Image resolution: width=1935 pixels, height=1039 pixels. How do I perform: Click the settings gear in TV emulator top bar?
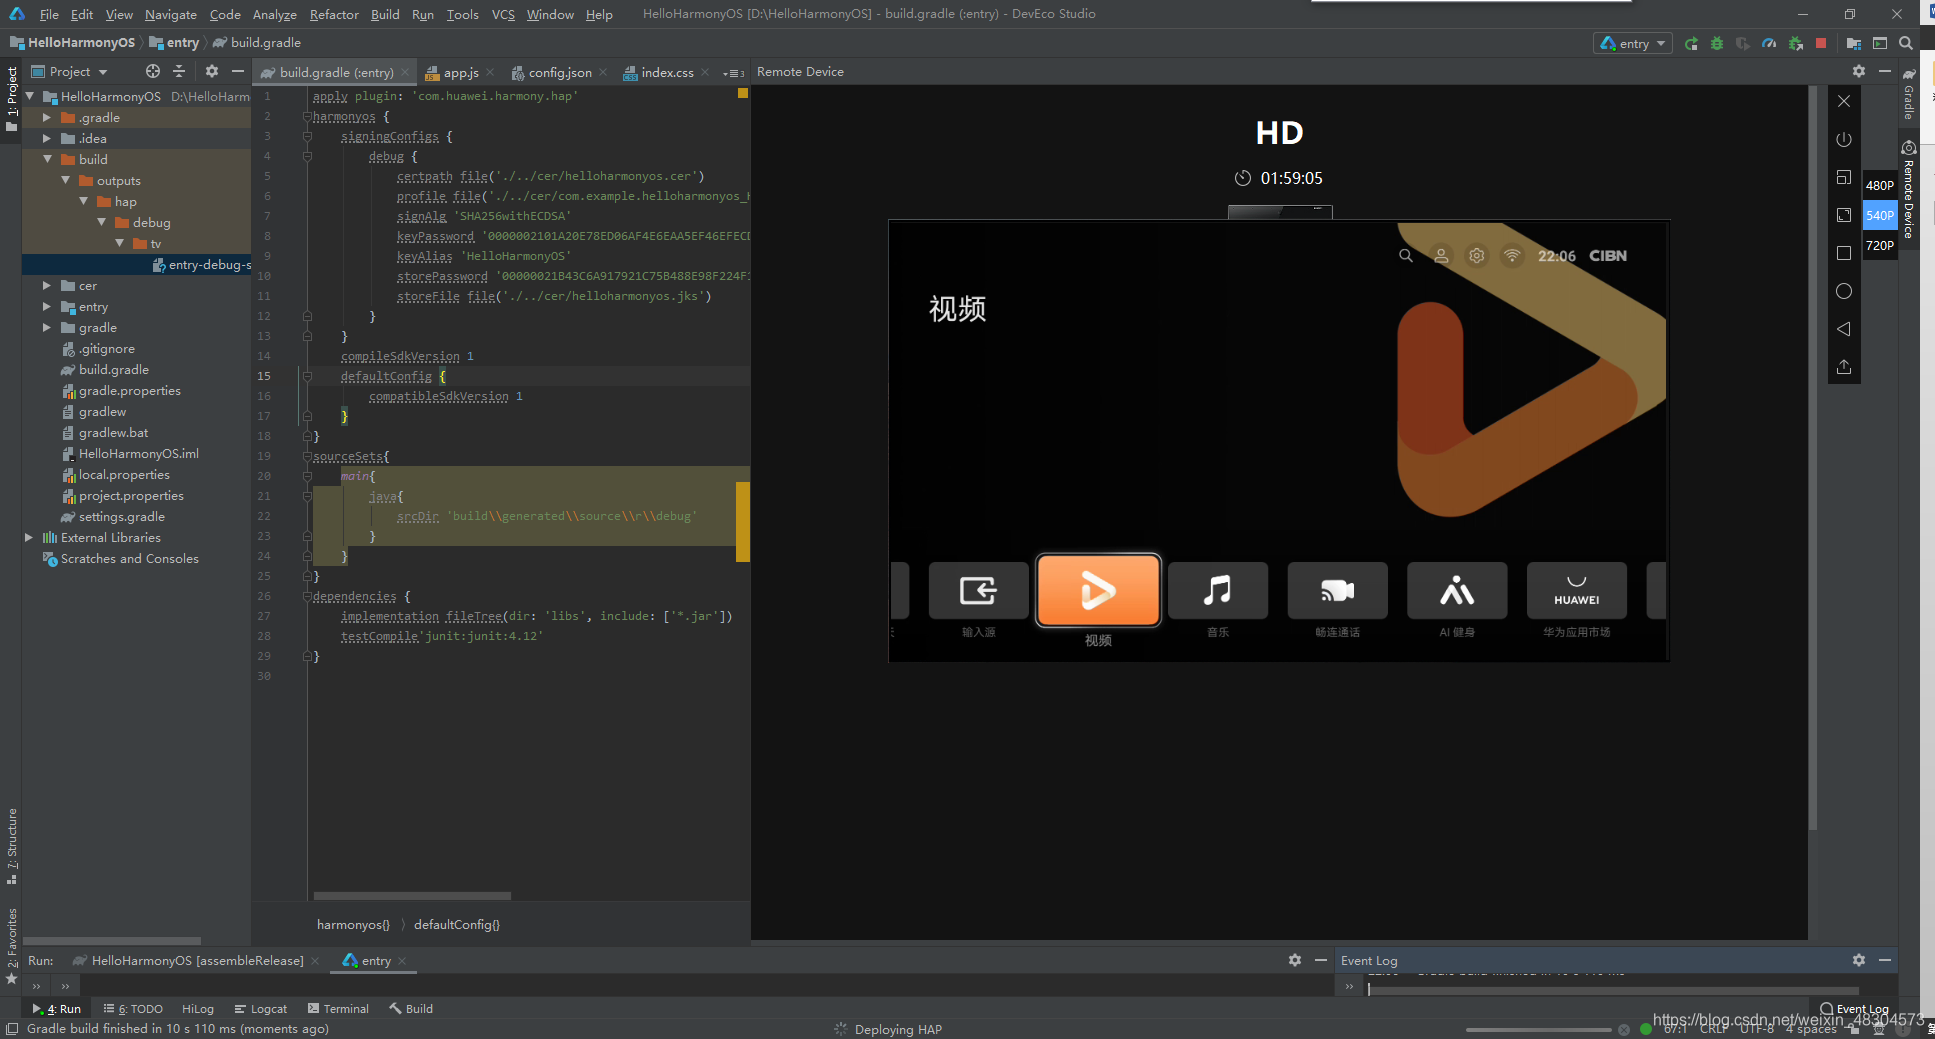(x=1476, y=256)
